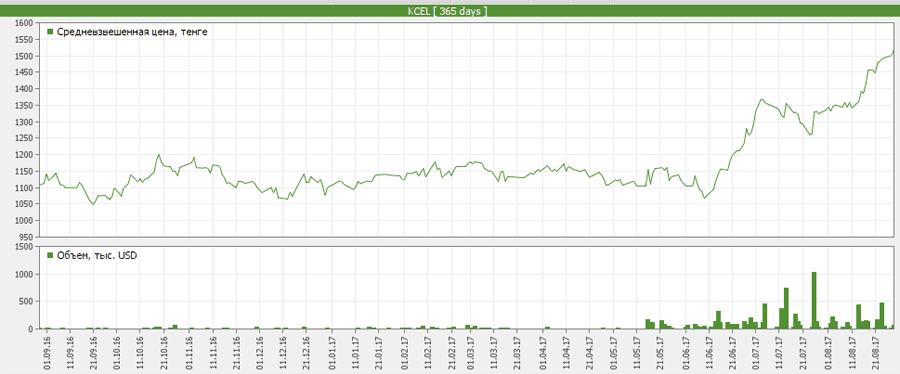
Task: Click the 1450 price axis label
Action: (x=25, y=72)
